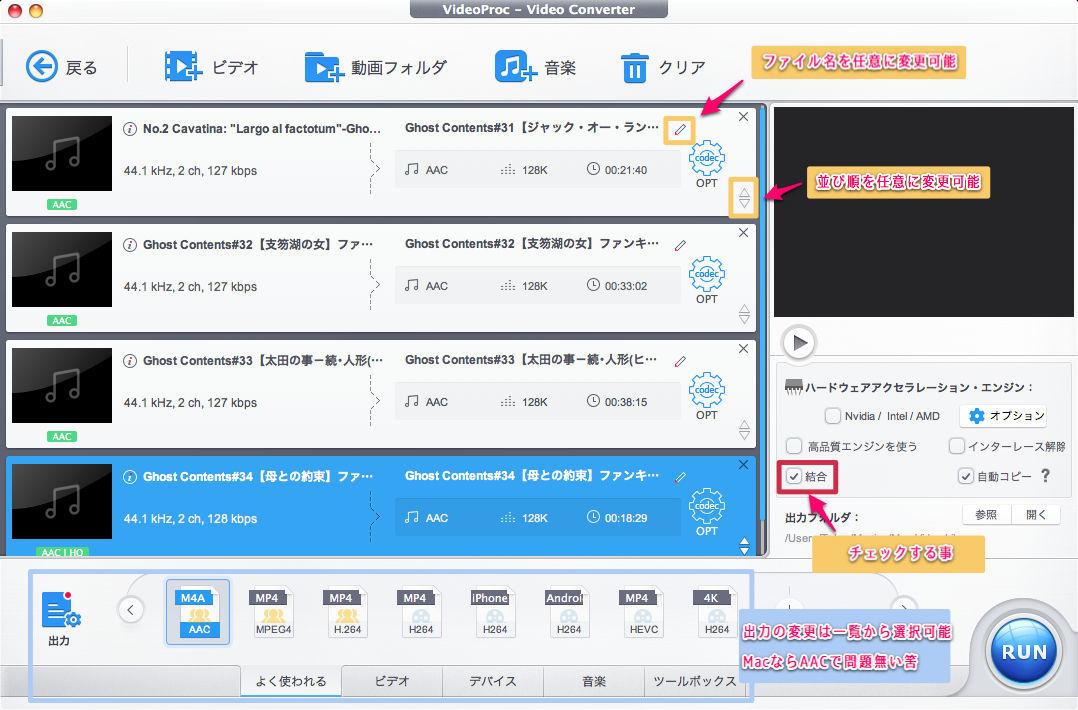Rename the Ghost Contents#34 output file with the pencil
The height and width of the screenshot is (710, 1078).
[x=679, y=478]
